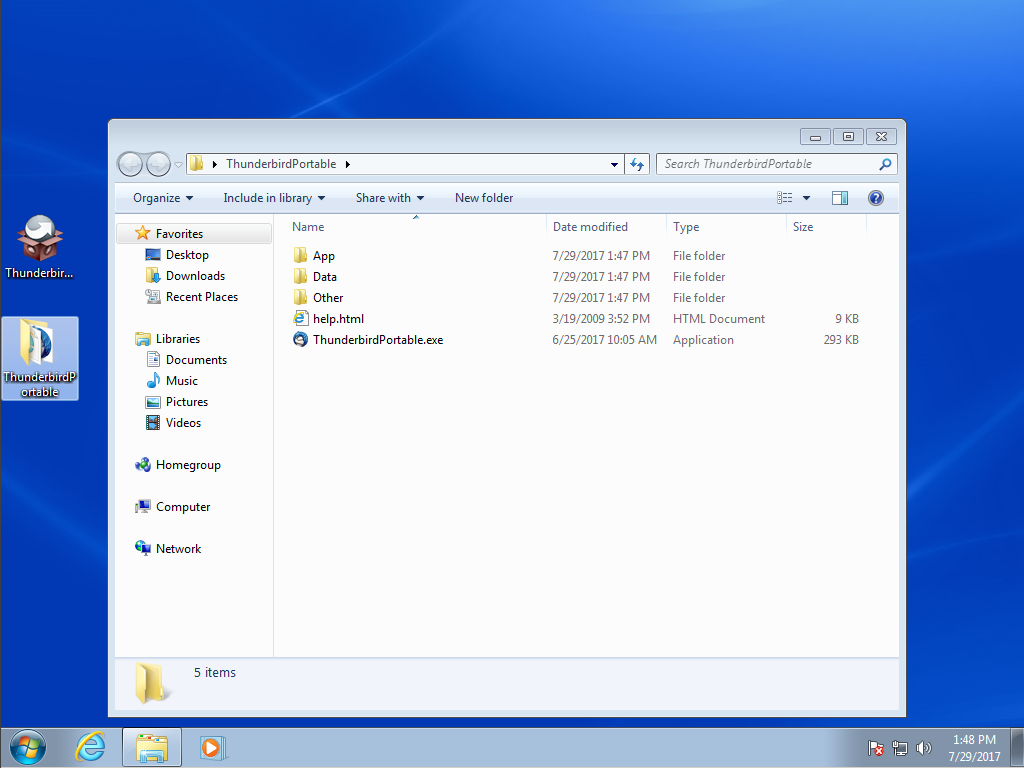Launch Windows Media Player from taskbar

(x=212, y=746)
